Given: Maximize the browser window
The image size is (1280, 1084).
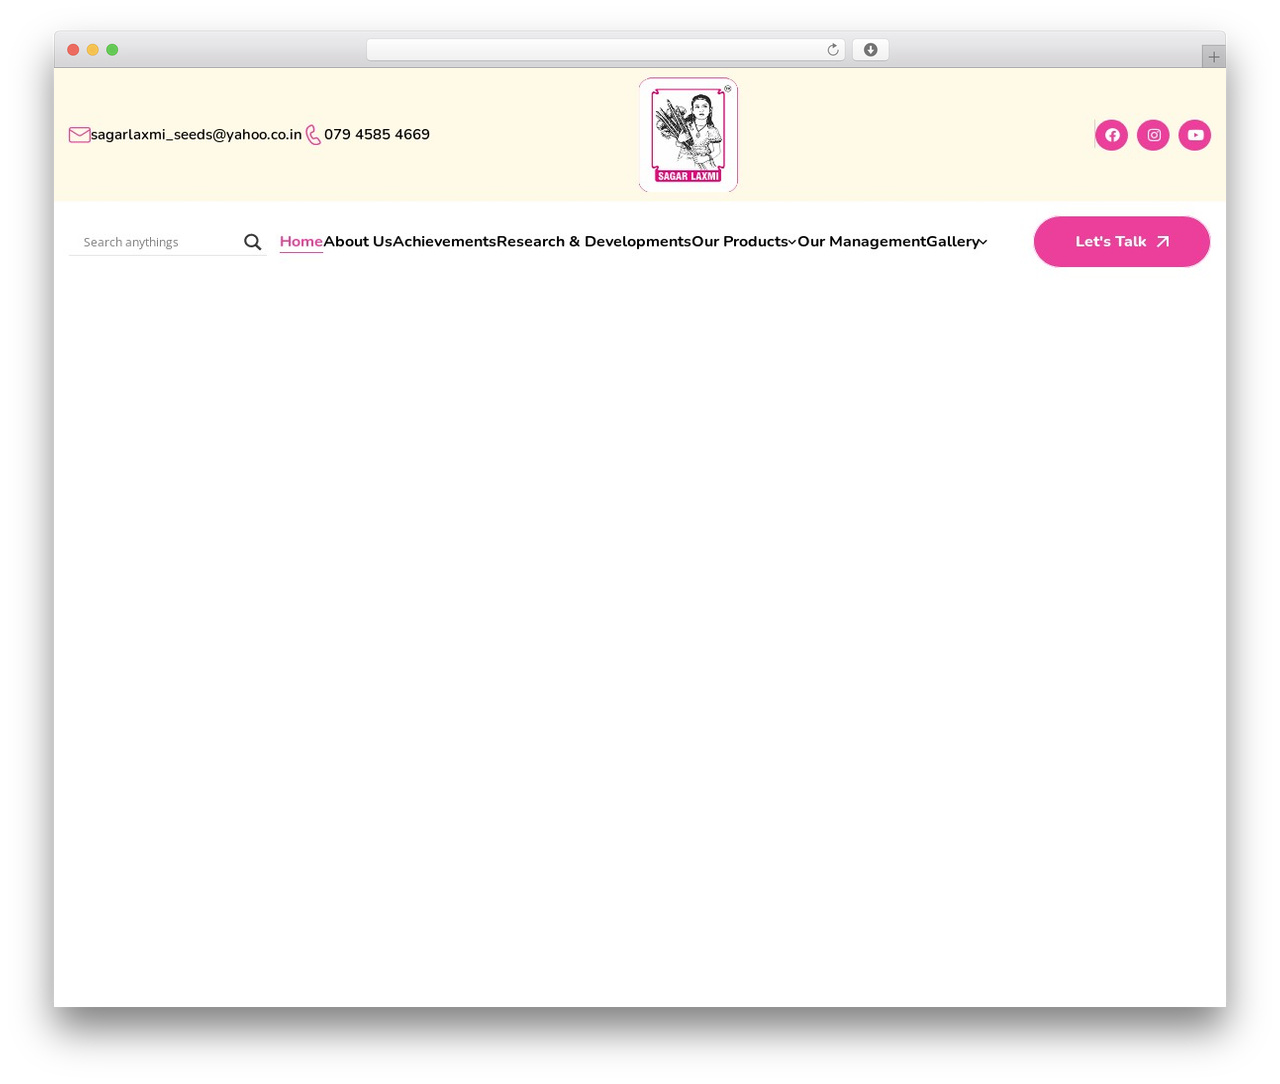Looking at the screenshot, I should click(112, 50).
